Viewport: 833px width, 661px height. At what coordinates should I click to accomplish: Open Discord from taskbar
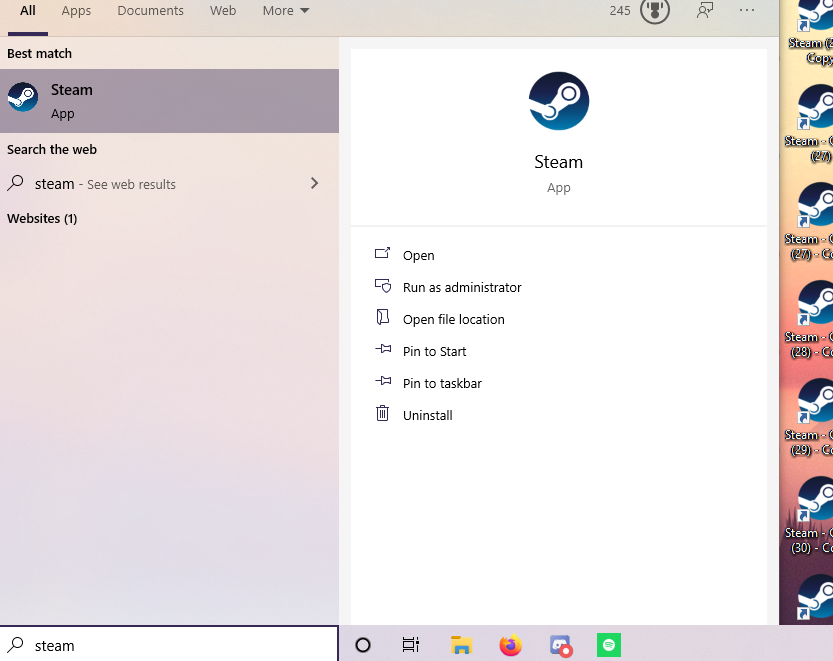coord(560,646)
